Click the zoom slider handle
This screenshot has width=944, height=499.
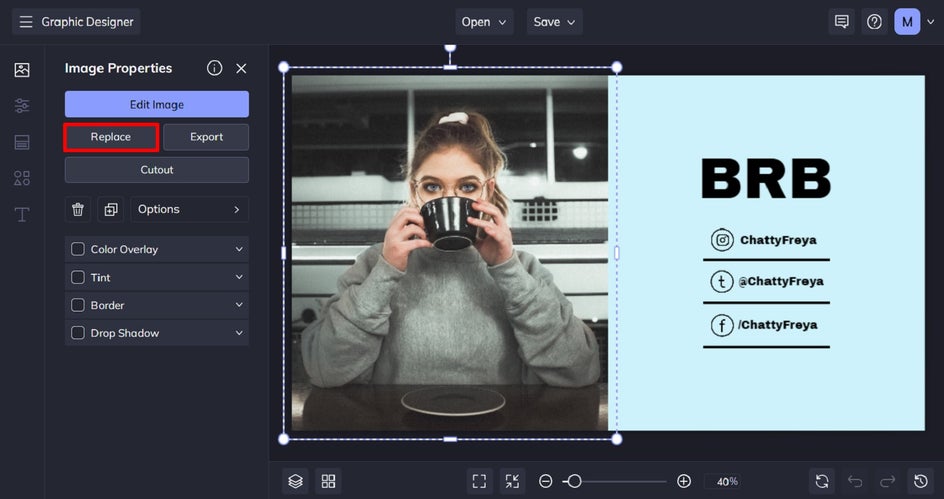(574, 481)
